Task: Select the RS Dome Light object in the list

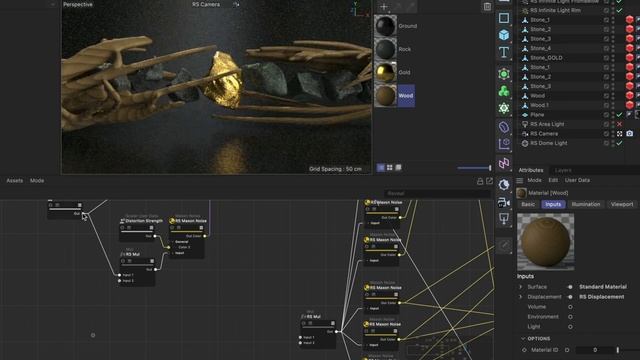Action: (x=549, y=143)
